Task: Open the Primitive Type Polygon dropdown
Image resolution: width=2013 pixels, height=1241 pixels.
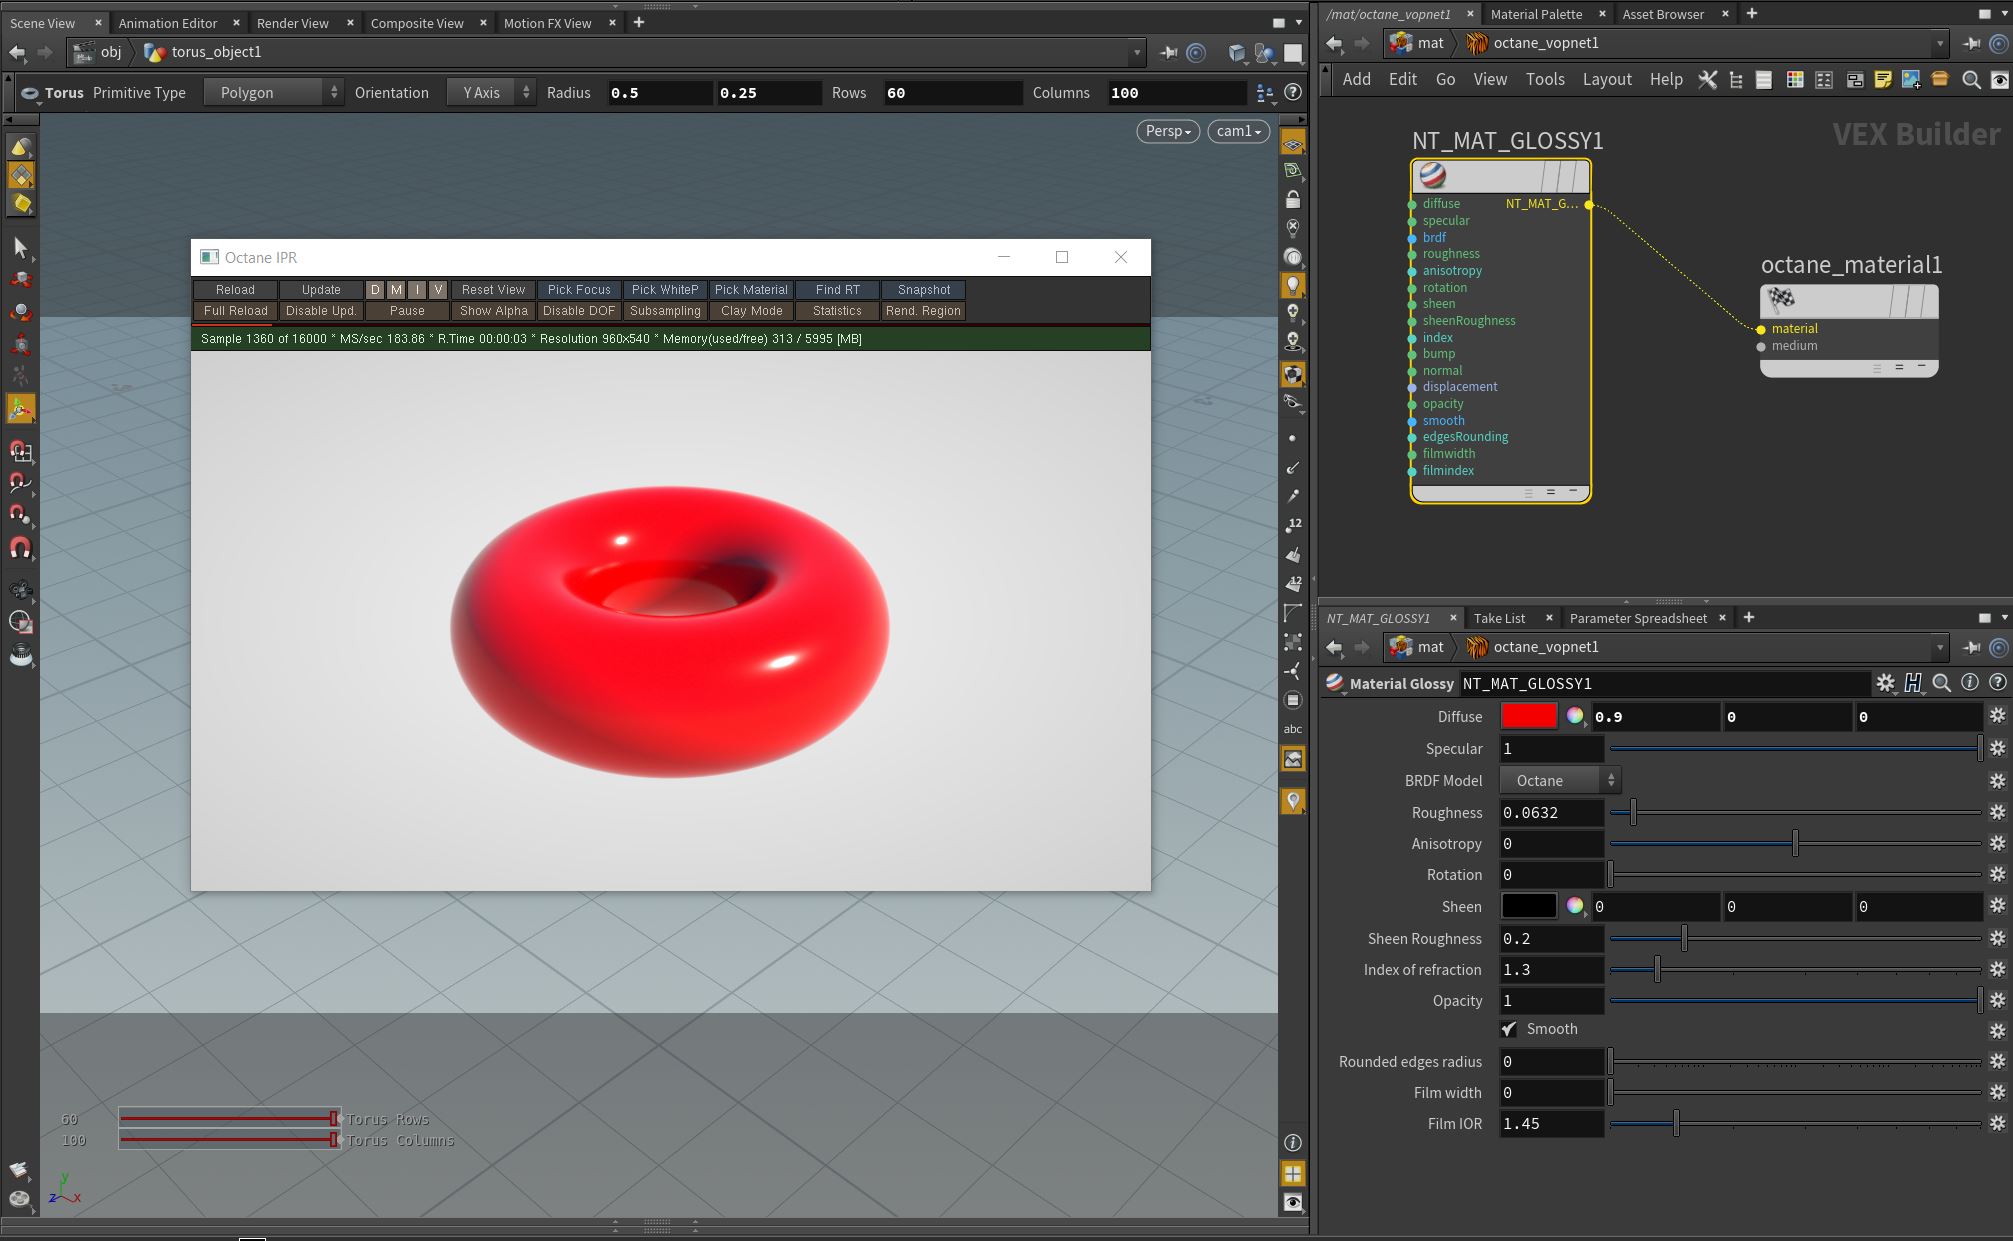Action: [273, 93]
